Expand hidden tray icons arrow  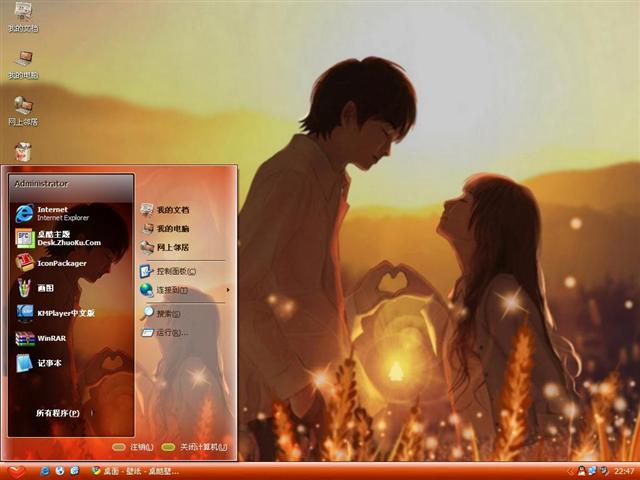click(571, 471)
